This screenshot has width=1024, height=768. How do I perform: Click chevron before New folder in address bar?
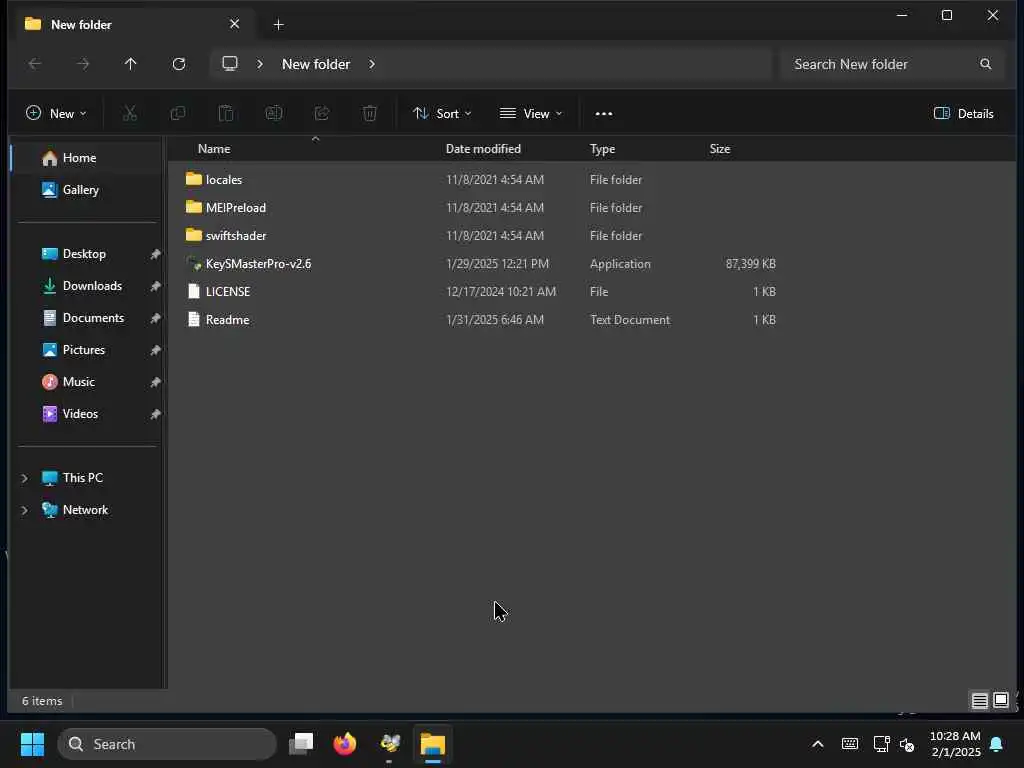pyautogui.click(x=260, y=64)
